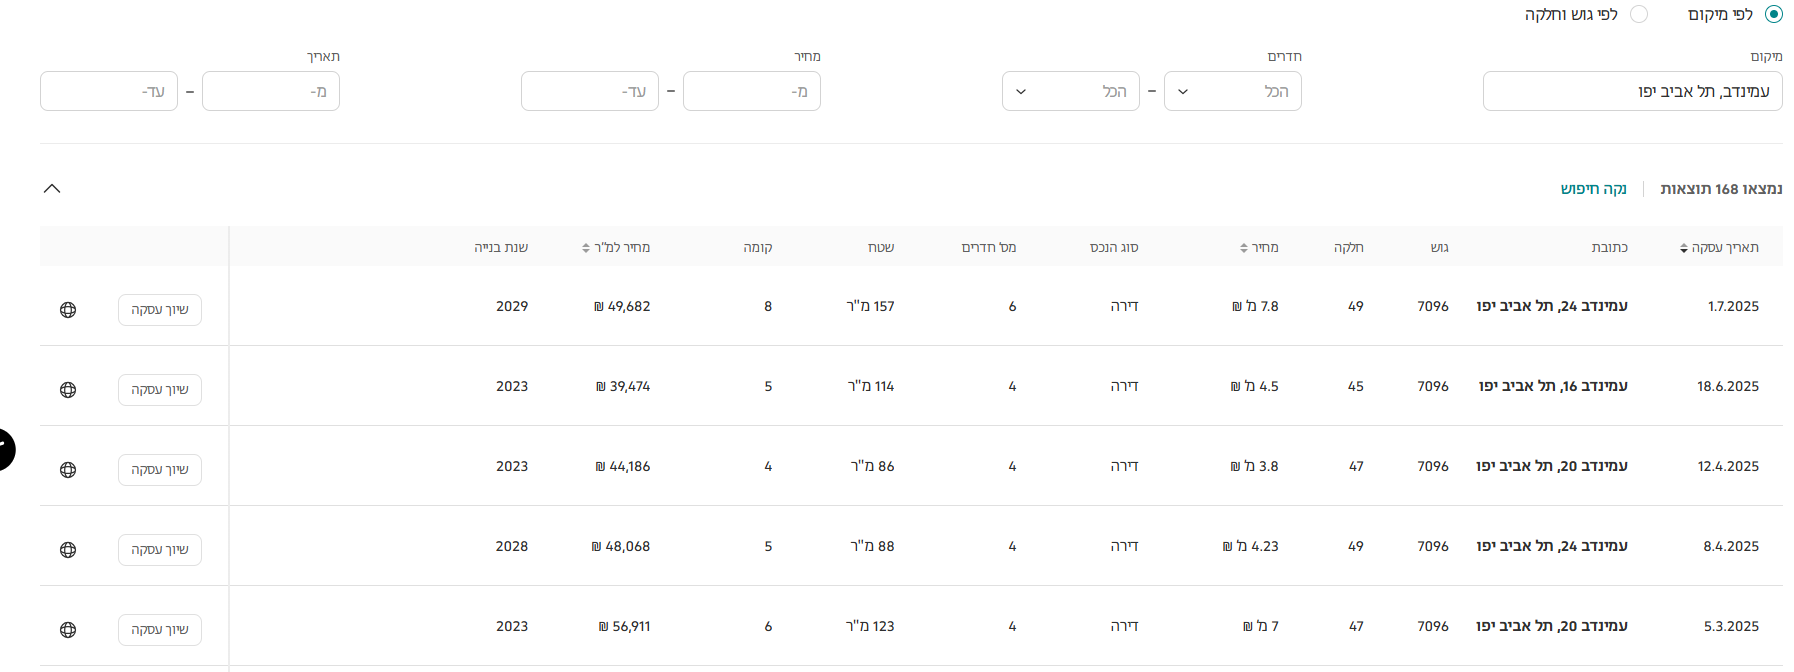Screen dimensions: 1794x672
Task: Select the לפי מקום radio option
Action: [x=1773, y=14]
